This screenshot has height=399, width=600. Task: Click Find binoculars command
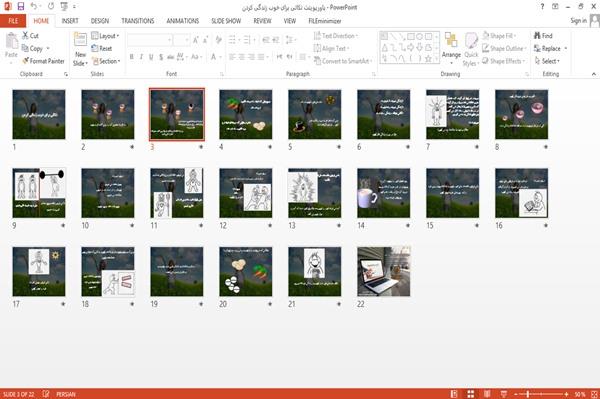(x=543, y=36)
